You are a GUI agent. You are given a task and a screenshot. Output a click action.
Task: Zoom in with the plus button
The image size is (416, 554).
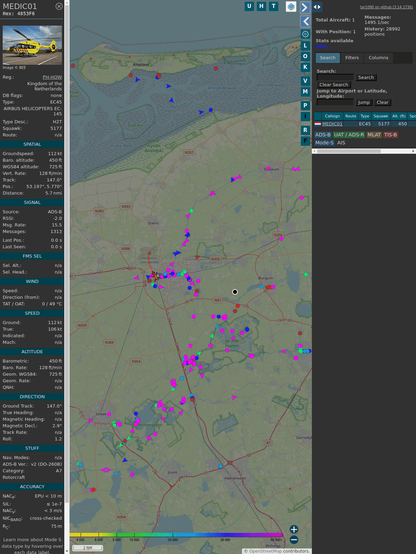(x=294, y=529)
